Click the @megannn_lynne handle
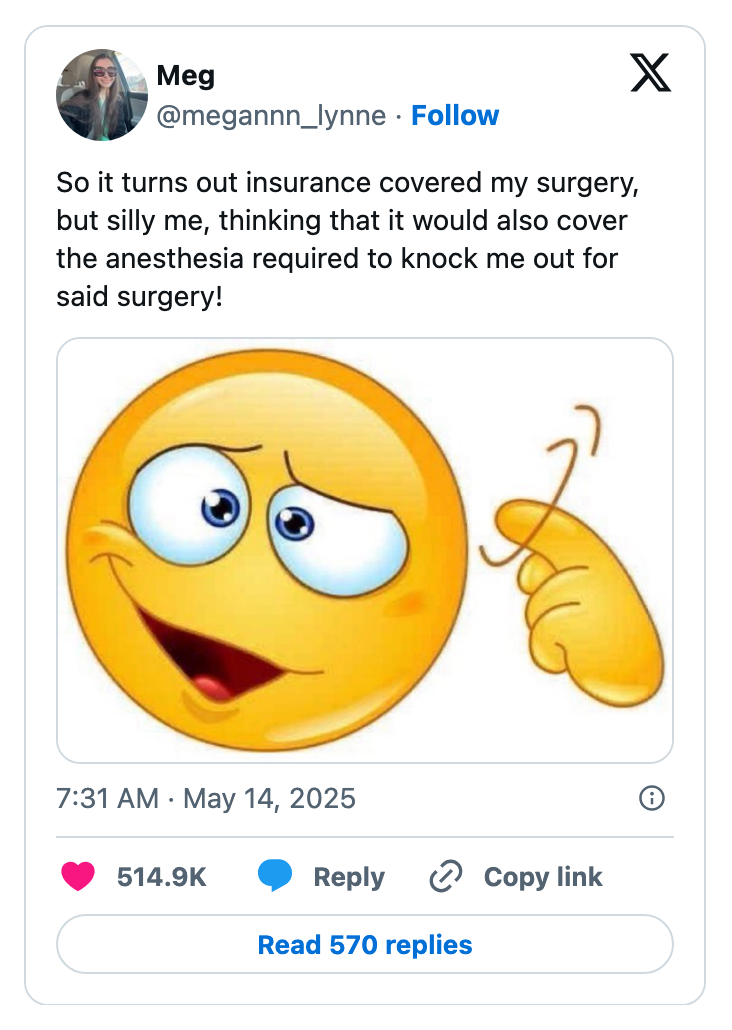Image resolution: width=732 pixels, height=1030 pixels. click(x=268, y=116)
